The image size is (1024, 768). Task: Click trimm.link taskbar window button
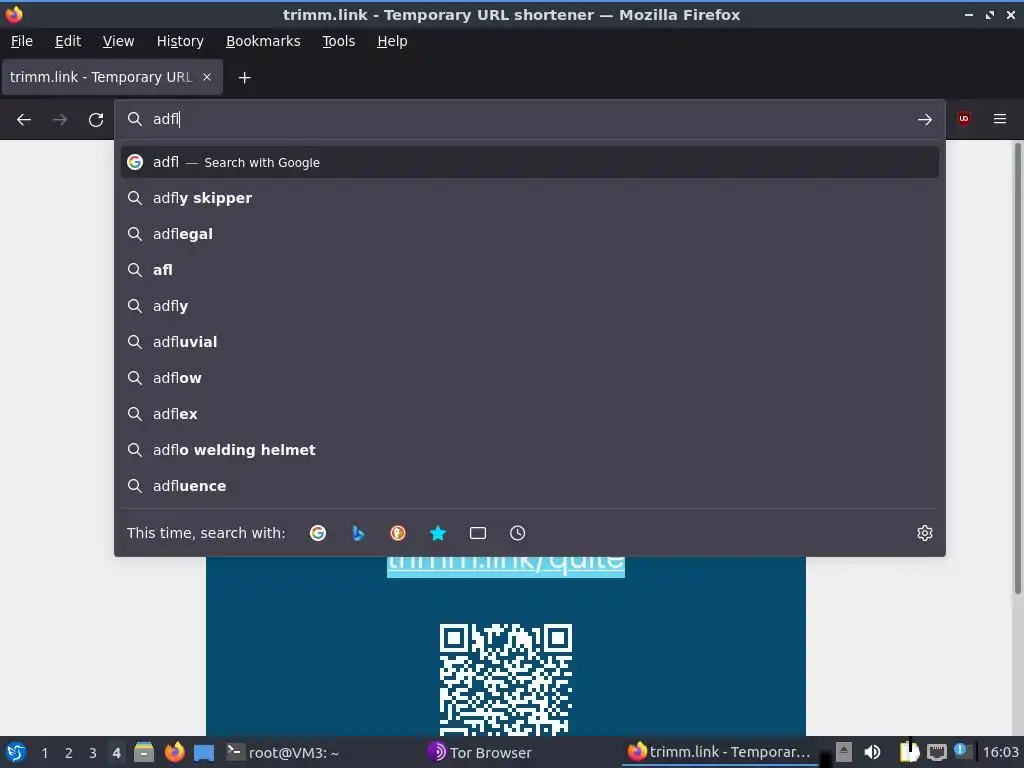(x=720, y=752)
